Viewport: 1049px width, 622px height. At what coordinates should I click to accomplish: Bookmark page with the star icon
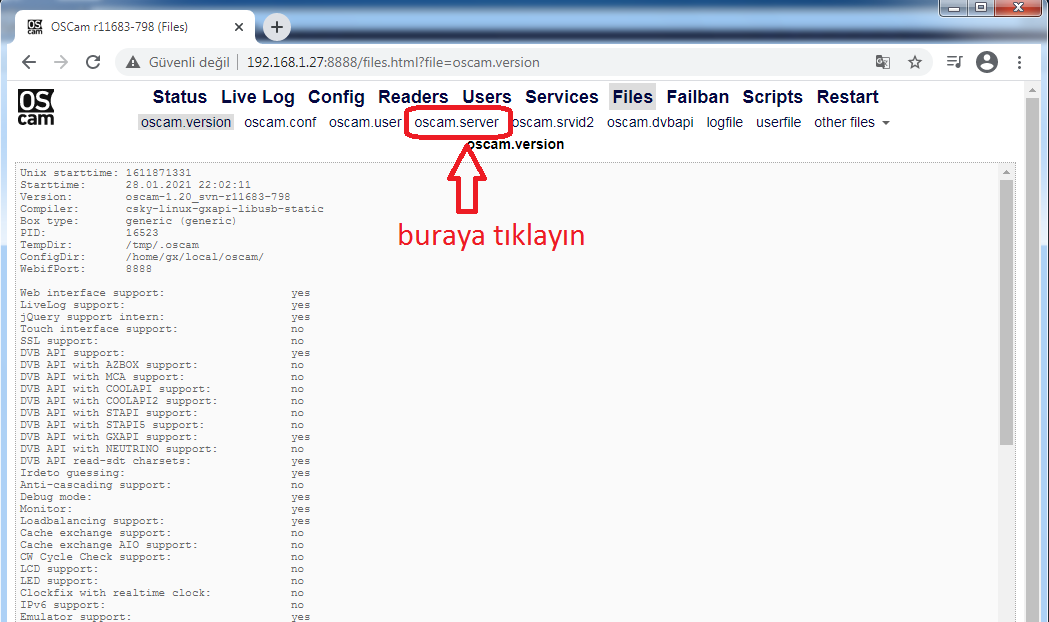[915, 62]
